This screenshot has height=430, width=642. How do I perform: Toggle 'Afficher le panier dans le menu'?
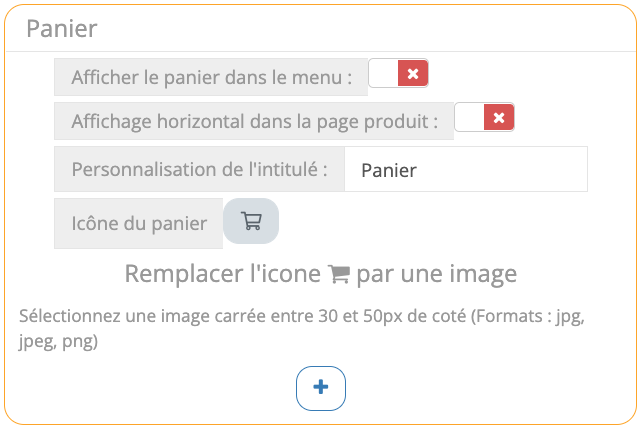[x=398, y=73]
